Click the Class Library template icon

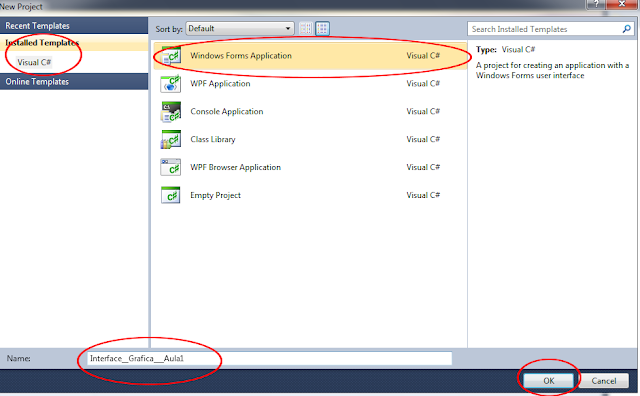(171, 140)
